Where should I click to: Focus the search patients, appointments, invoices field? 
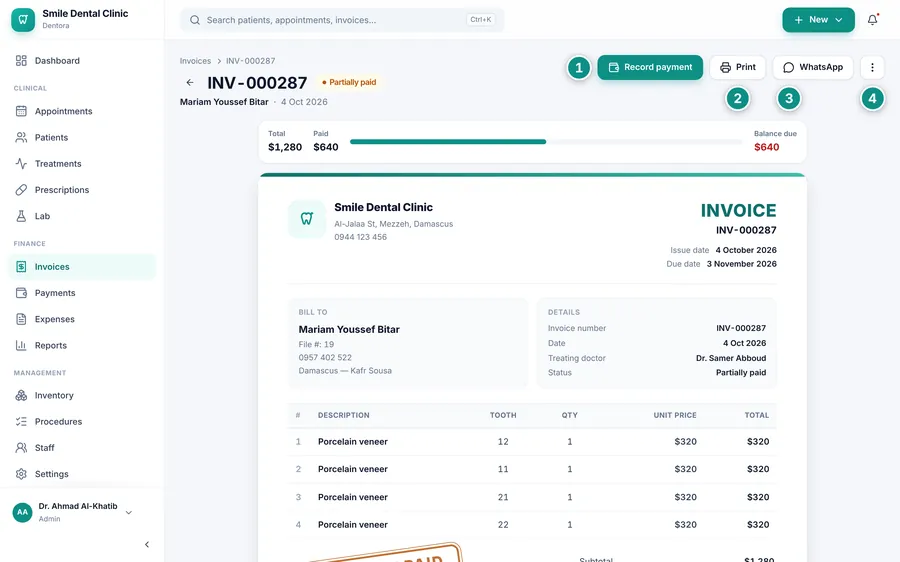342,20
